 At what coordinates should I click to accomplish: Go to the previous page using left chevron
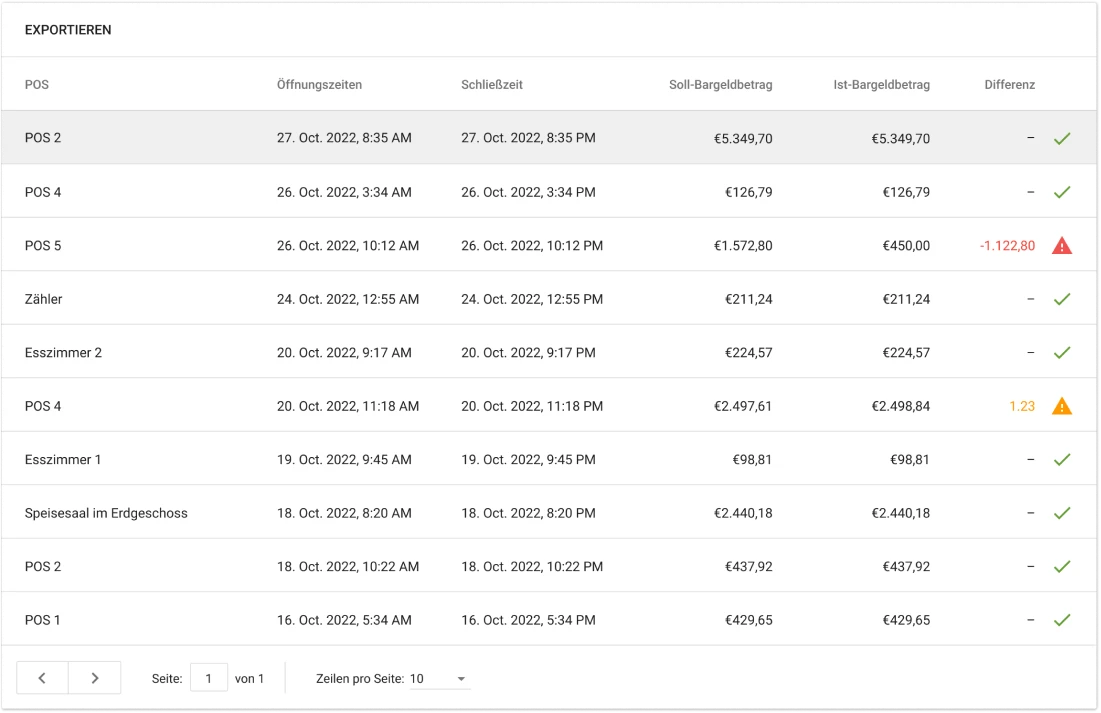click(x=42, y=678)
